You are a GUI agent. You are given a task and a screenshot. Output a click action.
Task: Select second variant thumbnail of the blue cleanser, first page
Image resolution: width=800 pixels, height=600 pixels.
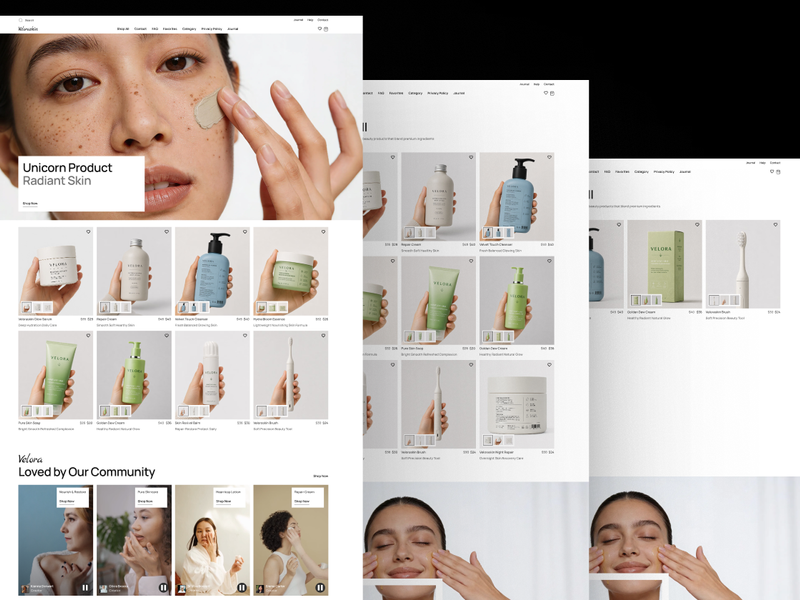[x=193, y=308]
